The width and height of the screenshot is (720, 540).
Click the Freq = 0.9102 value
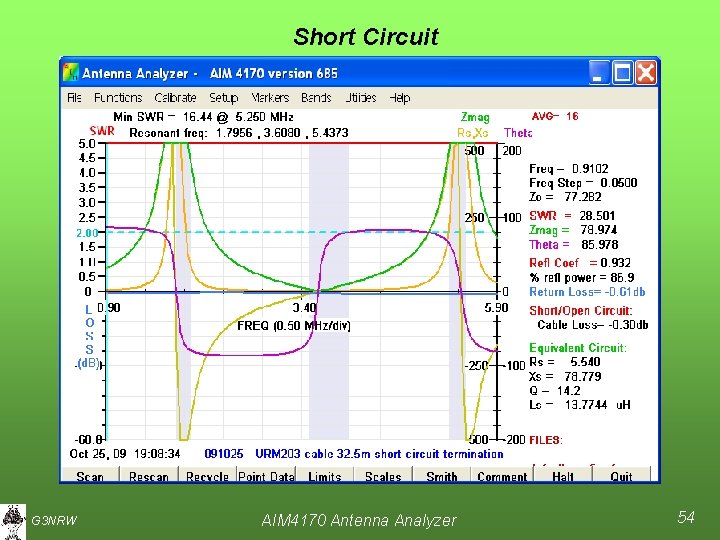tap(569, 169)
